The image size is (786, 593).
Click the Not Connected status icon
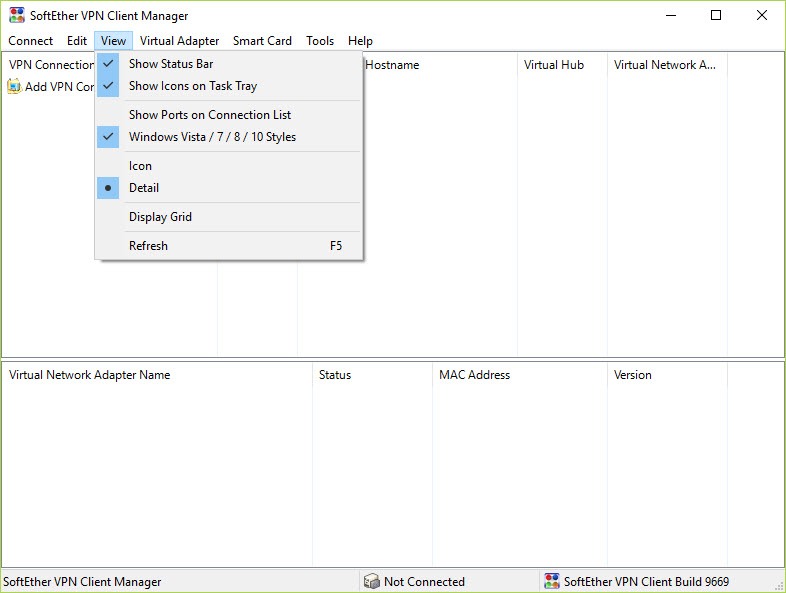(x=371, y=581)
